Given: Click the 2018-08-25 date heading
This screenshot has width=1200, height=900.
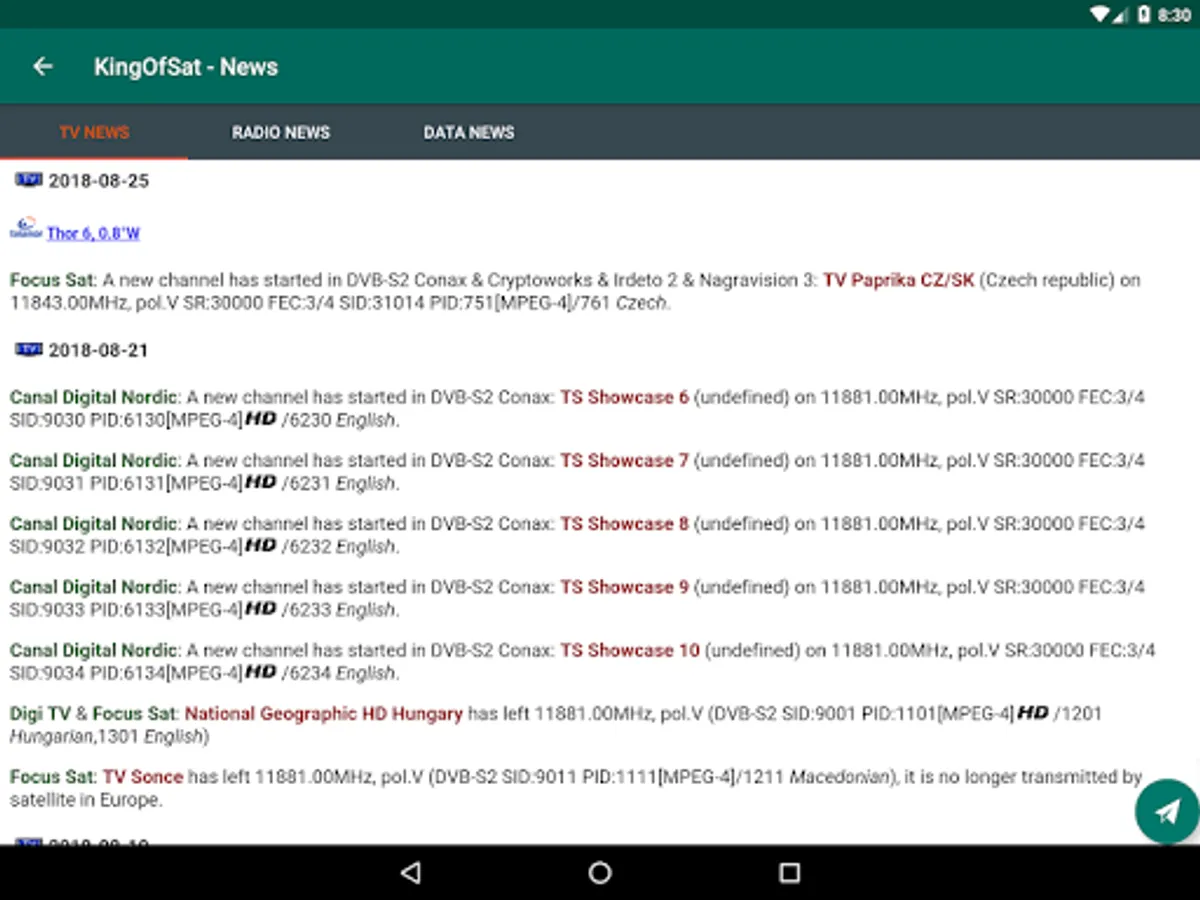Looking at the screenshot, I should click(x=98, y=181).
